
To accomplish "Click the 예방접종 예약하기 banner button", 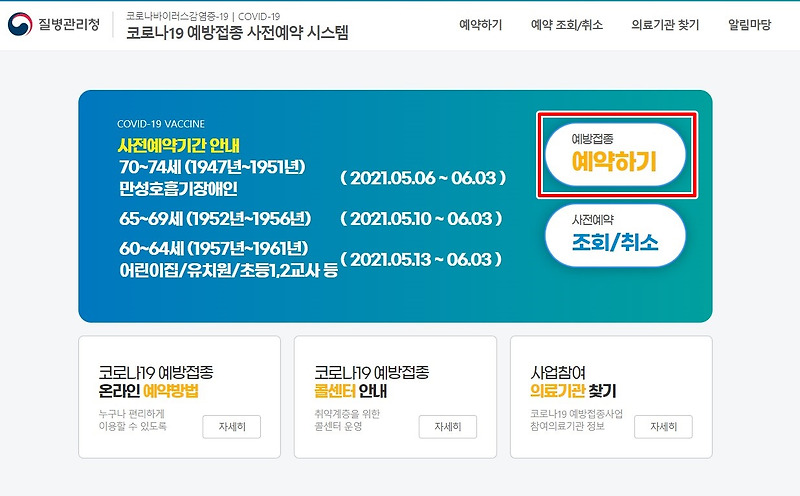I will pos(615,154).
